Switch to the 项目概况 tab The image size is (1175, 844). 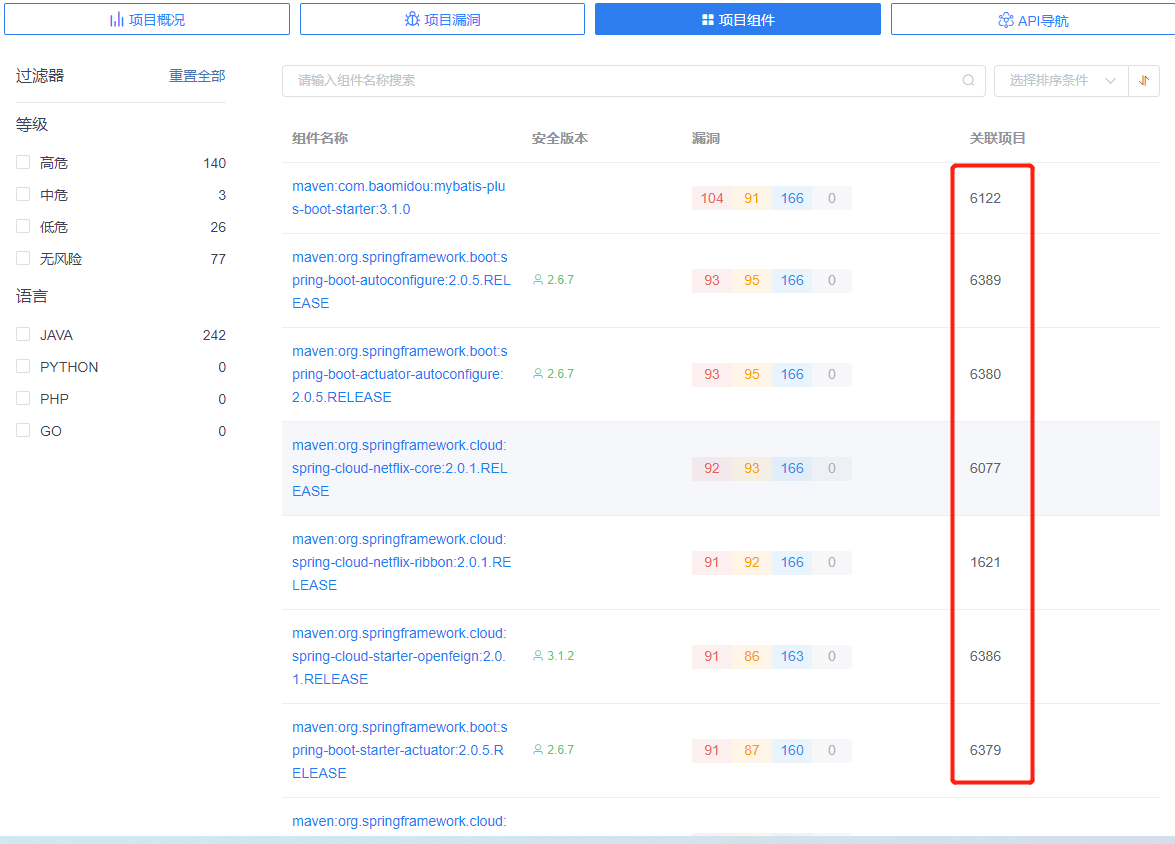[x=147, y=18]
